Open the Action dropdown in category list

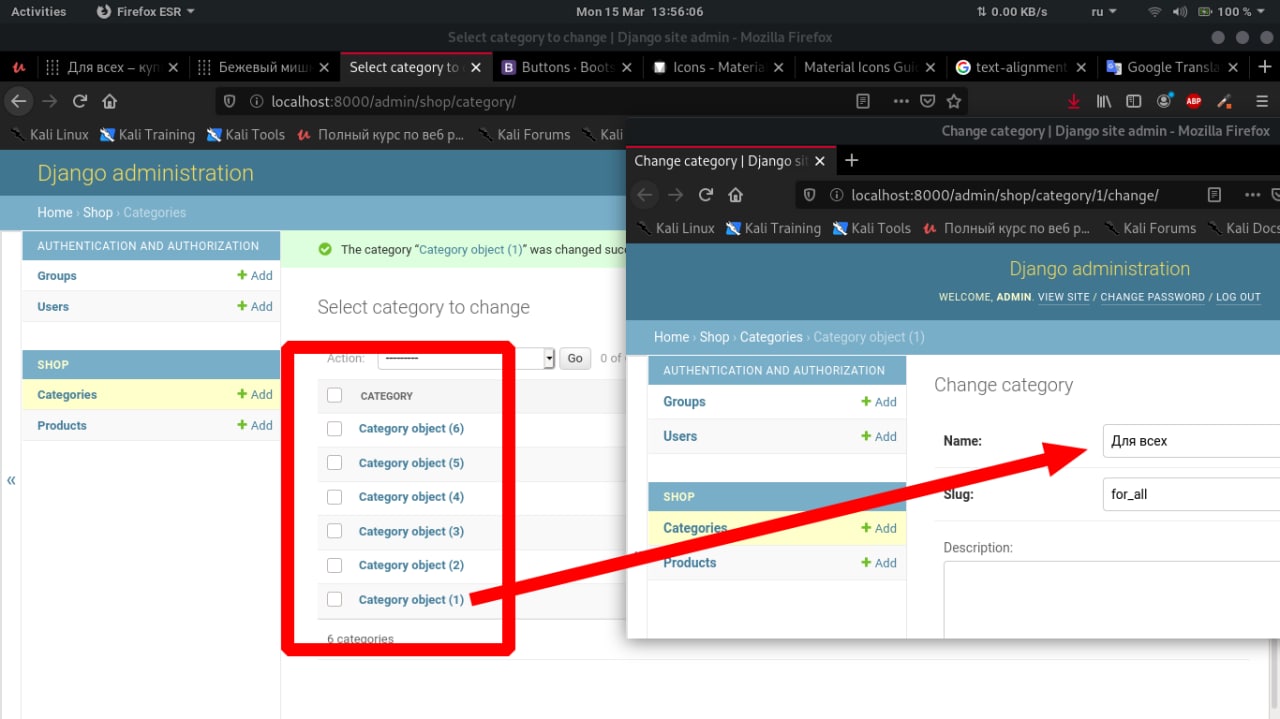[x=466, y=358]
